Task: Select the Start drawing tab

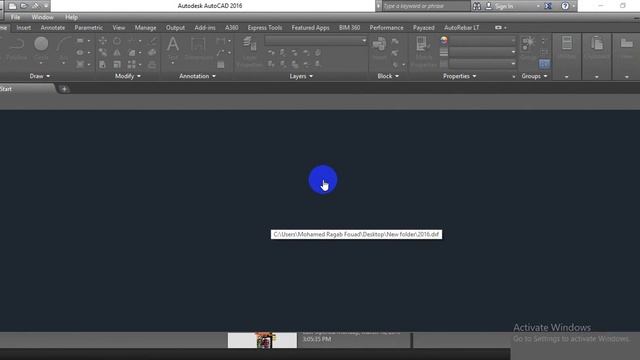Action: (x=27, y=89)
